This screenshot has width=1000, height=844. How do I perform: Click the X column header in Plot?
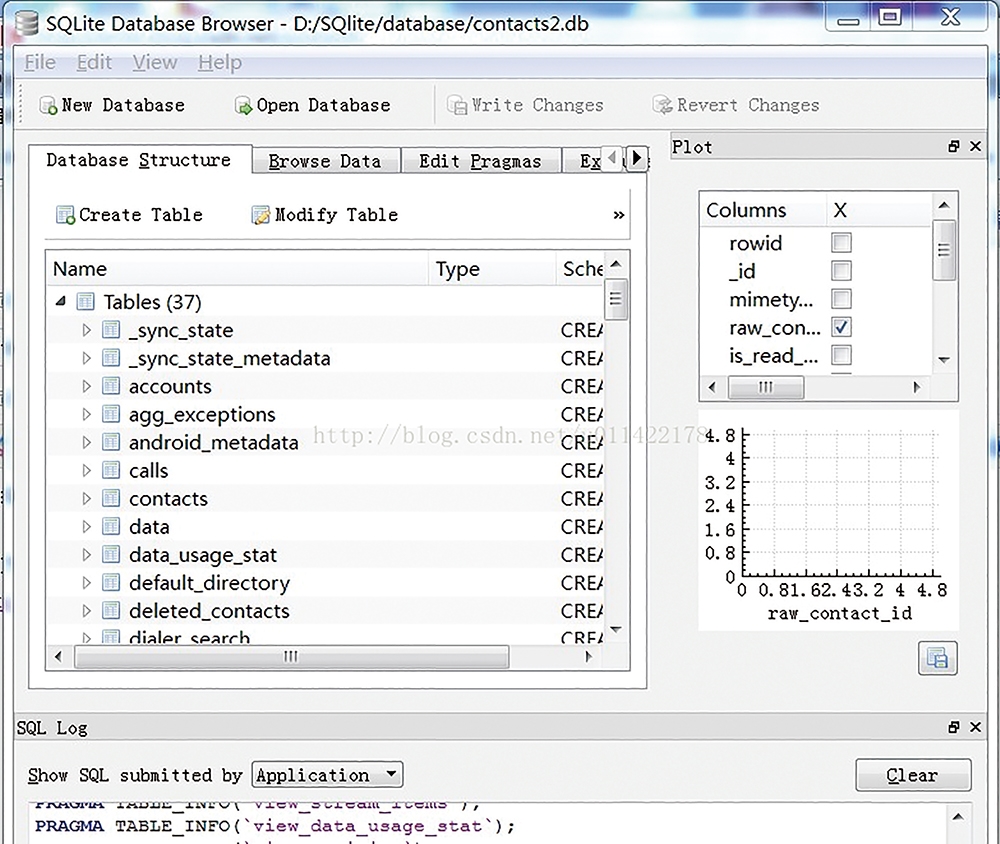coord(880,210)
